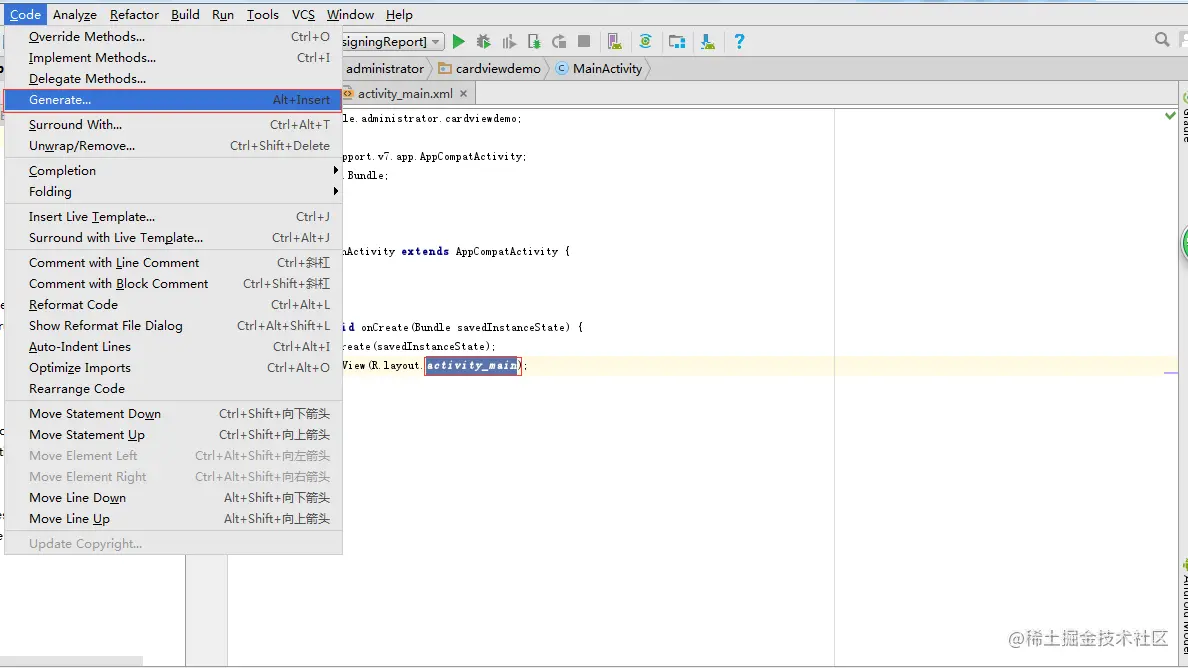The height and width of the screenshot is (668, 1188).
Task: Expand the Folding submenu
Action: 173,192
